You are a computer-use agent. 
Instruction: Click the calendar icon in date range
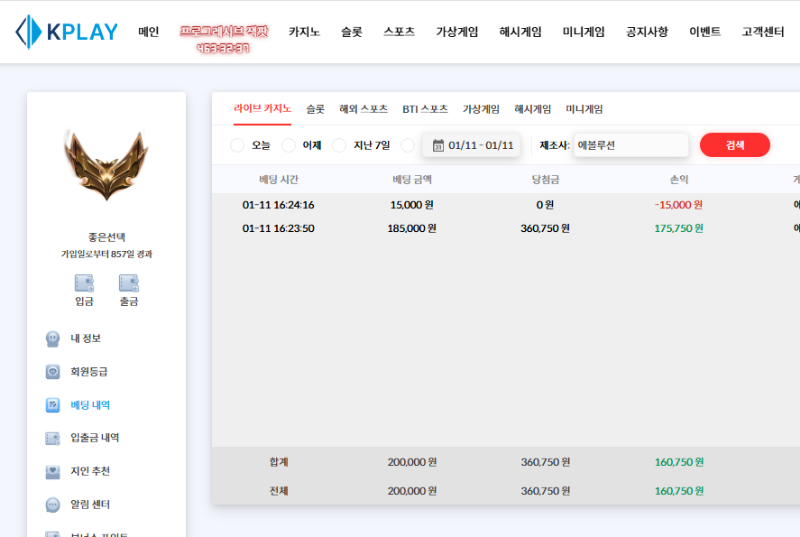(x=437, y=146)
